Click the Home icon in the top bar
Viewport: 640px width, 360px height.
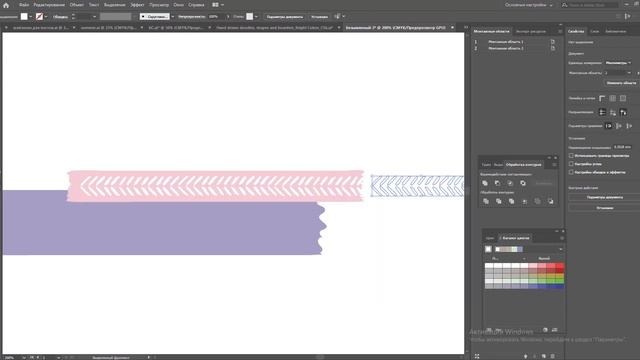click(6, 5)
